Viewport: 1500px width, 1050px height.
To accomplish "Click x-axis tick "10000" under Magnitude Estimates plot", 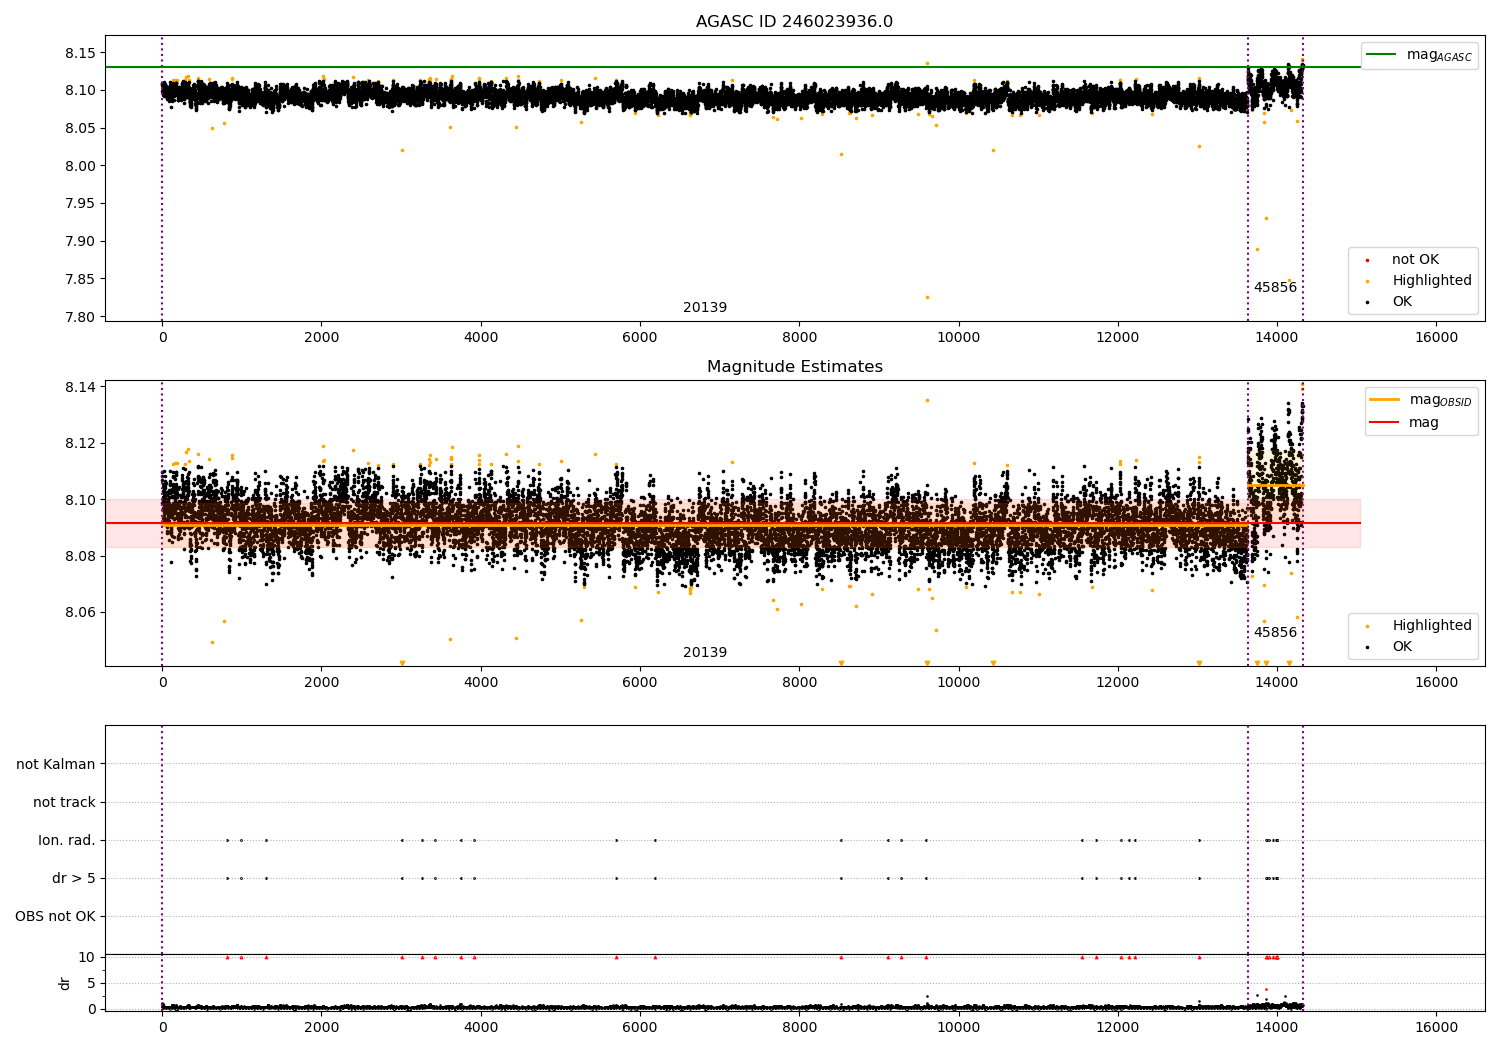I will point(959,683).
